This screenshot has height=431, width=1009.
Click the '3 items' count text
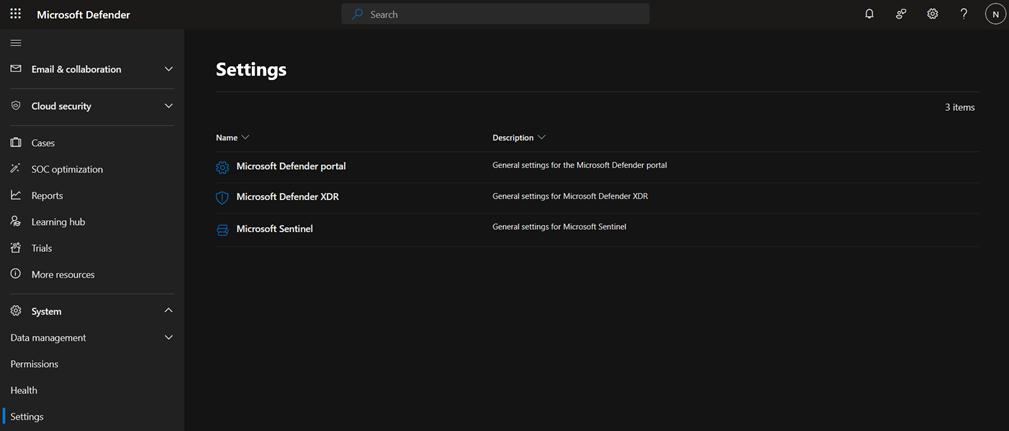tap(959, 107)
